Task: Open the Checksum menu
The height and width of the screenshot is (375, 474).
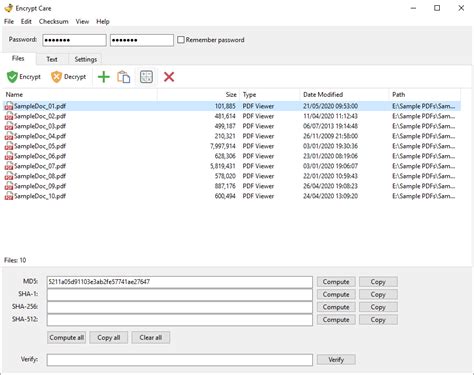Action: 54,22
